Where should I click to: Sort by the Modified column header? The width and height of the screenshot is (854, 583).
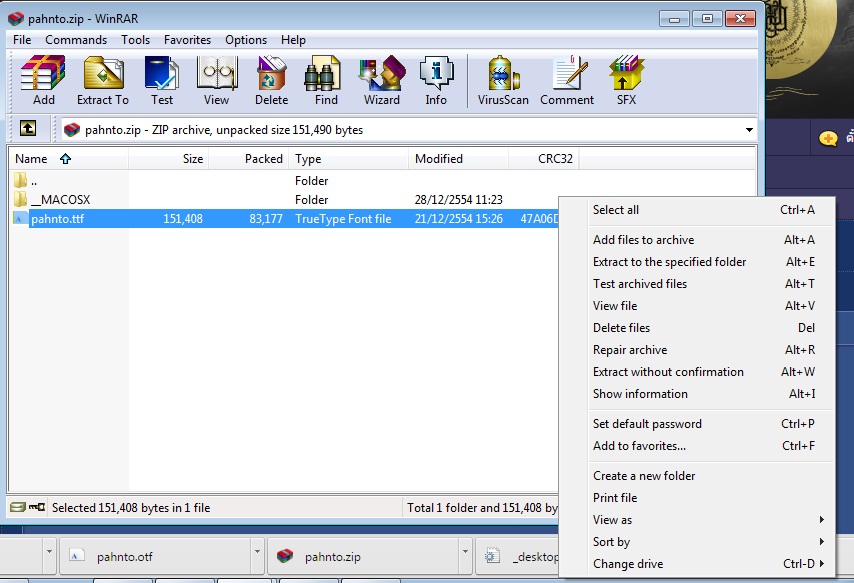pos(459,159)
